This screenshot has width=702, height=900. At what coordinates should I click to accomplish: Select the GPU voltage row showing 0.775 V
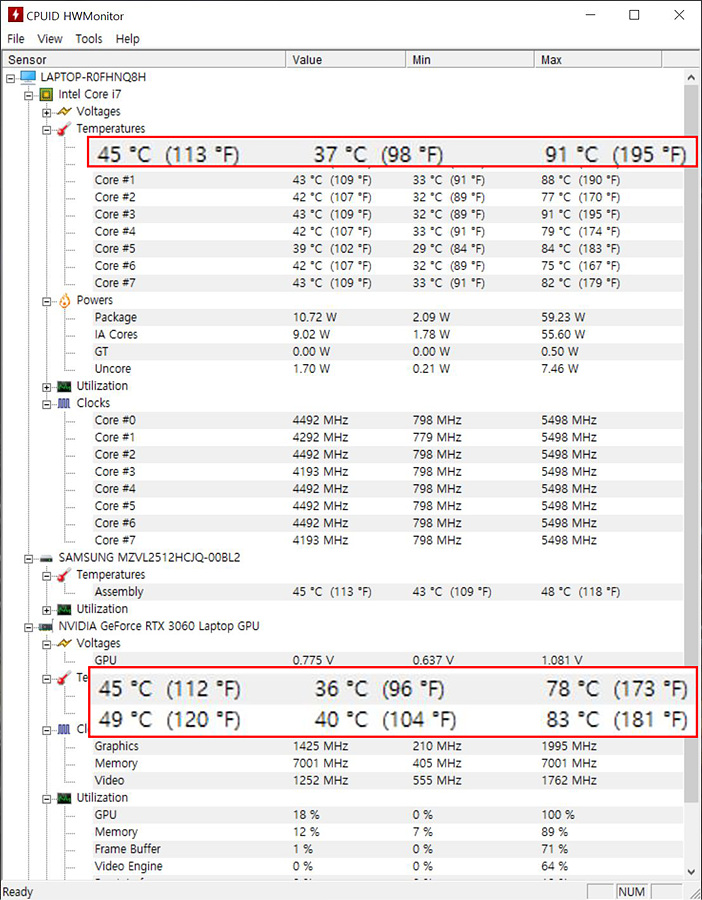pos(388,661)
